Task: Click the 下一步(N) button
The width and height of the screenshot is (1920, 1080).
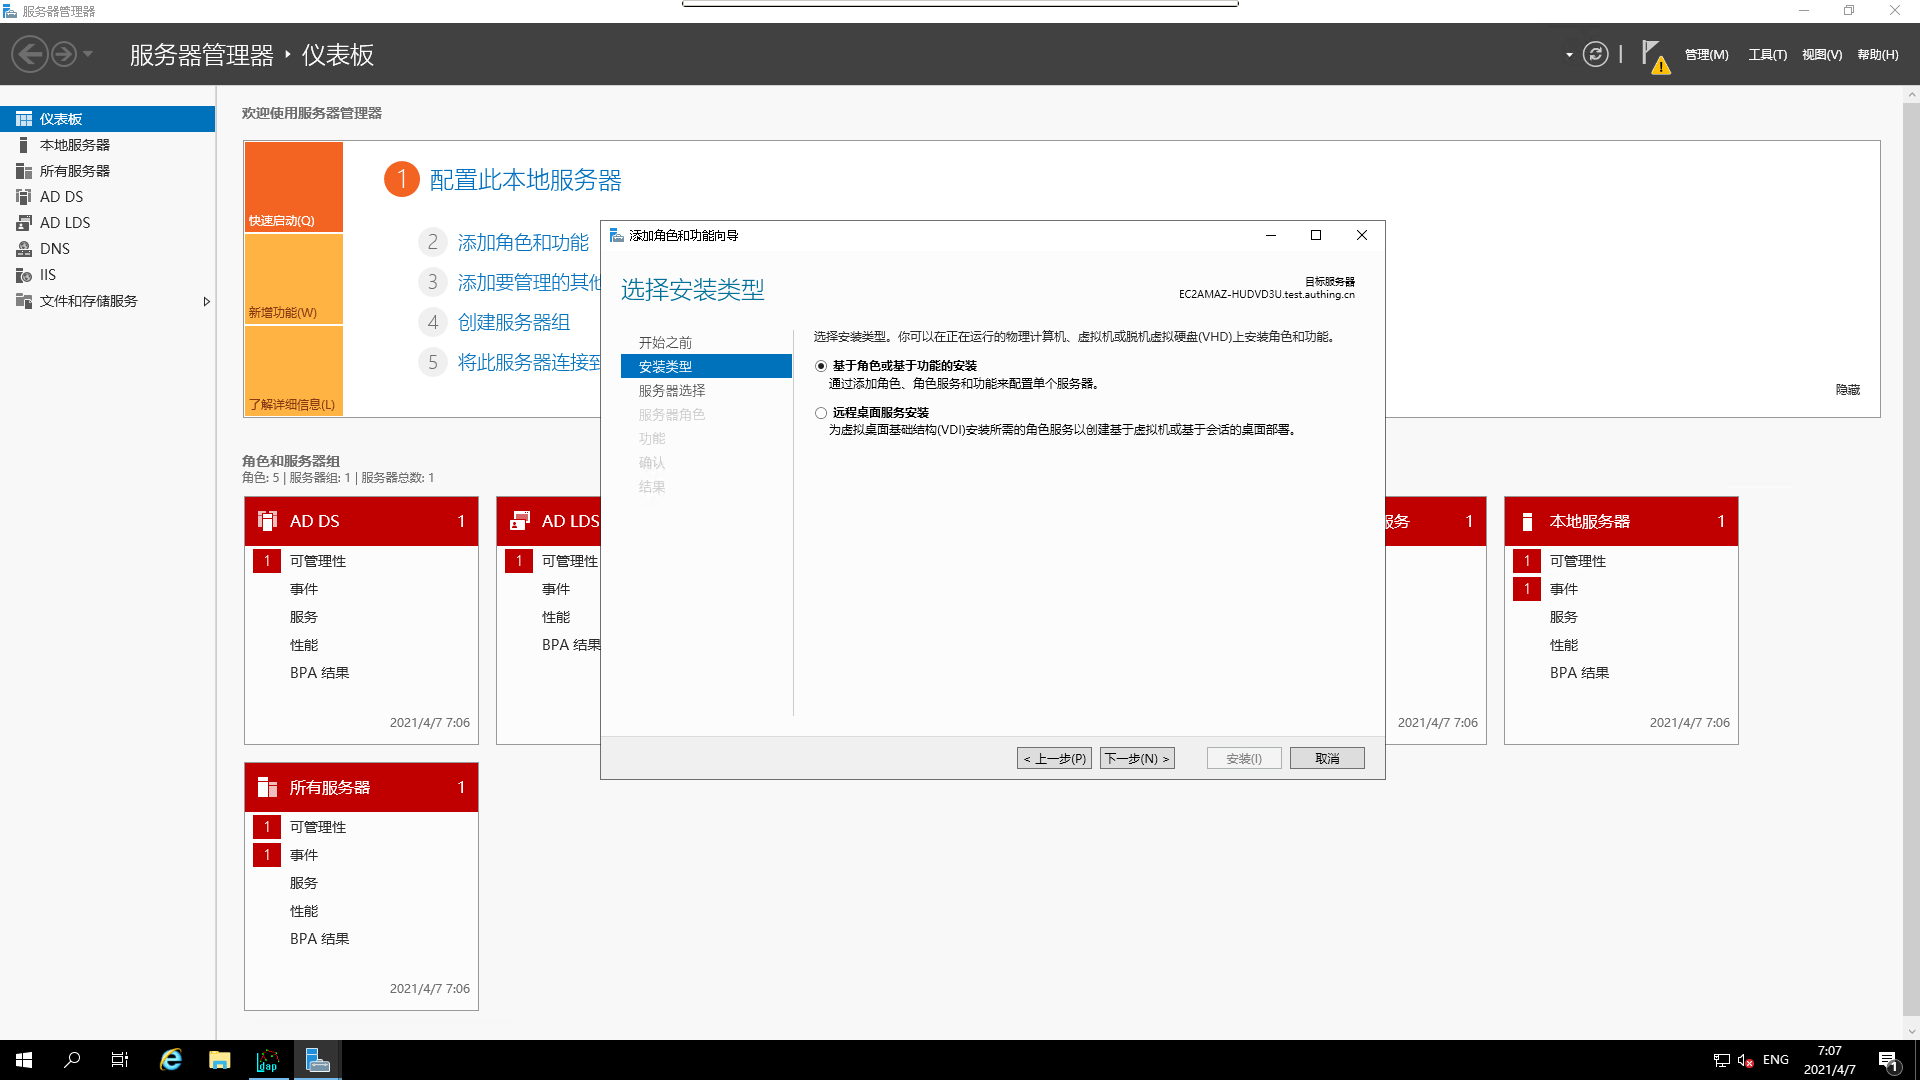Action: 1137,758
